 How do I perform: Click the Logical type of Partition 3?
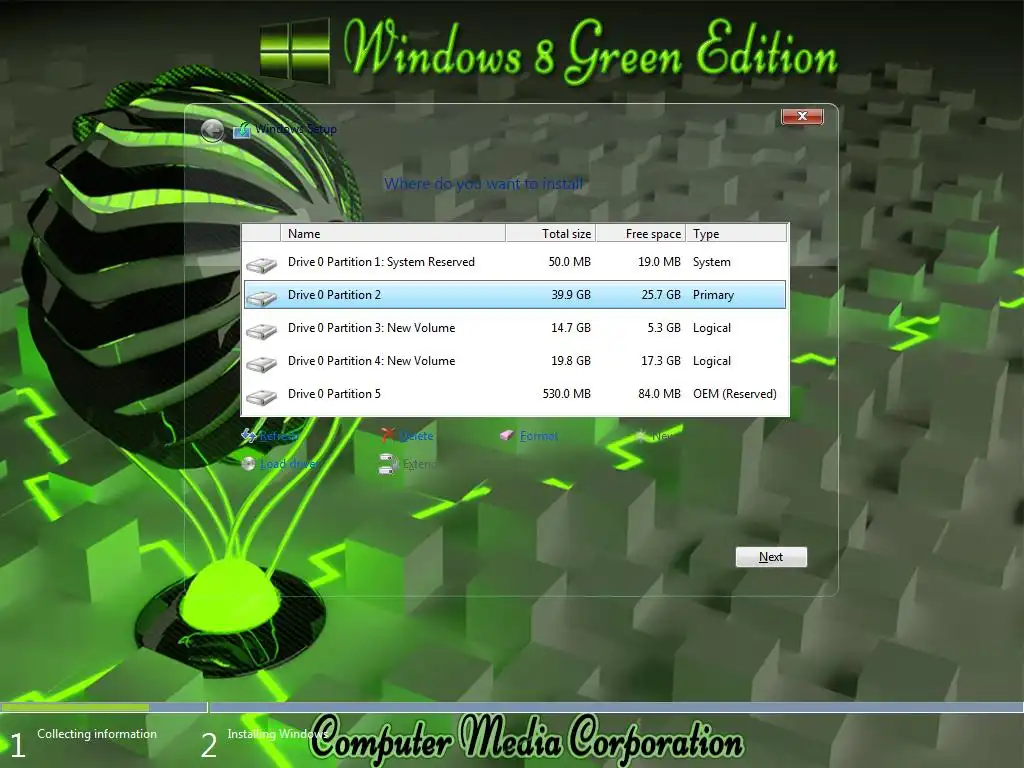(712, 328)
